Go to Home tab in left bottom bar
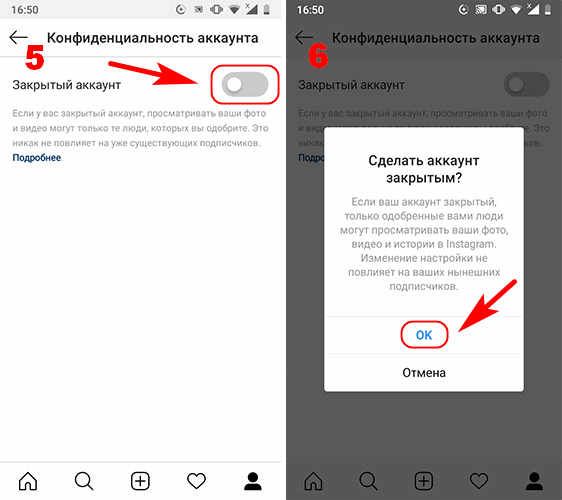This screenshot has height=500, width=562. pyautogui.click(x=28, y=481)
